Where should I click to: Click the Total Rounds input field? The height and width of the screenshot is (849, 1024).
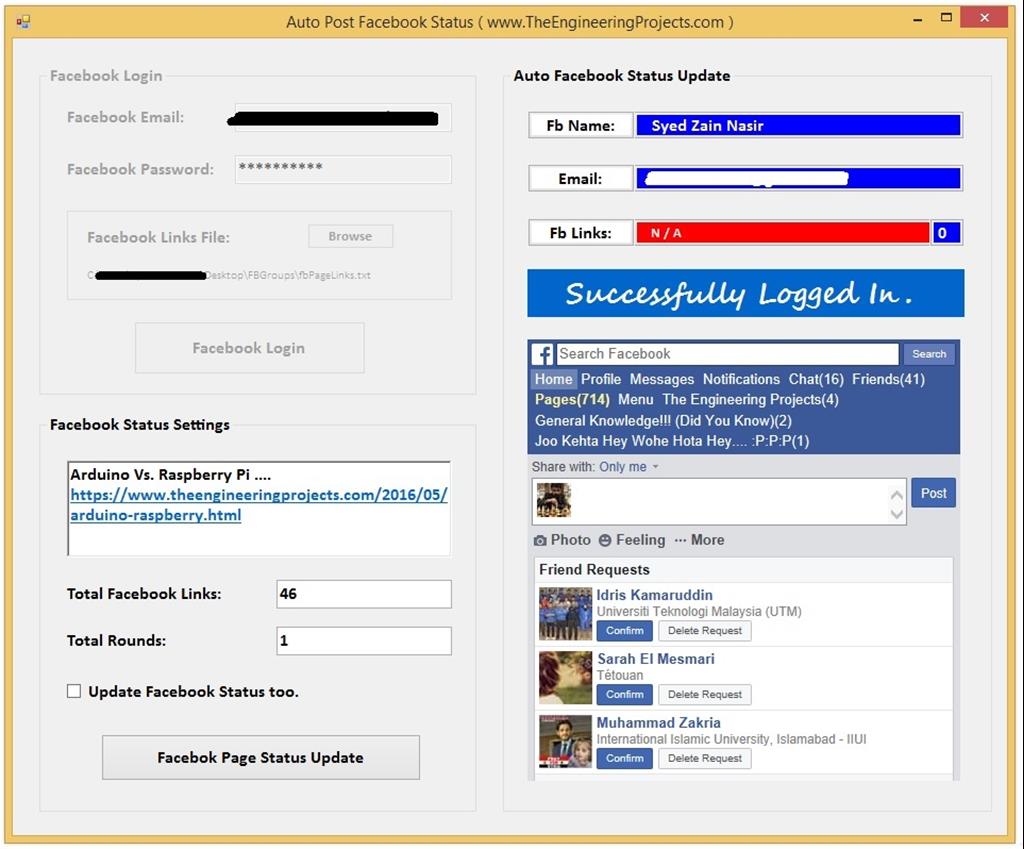pyautogui.click(x=363, y=641)
